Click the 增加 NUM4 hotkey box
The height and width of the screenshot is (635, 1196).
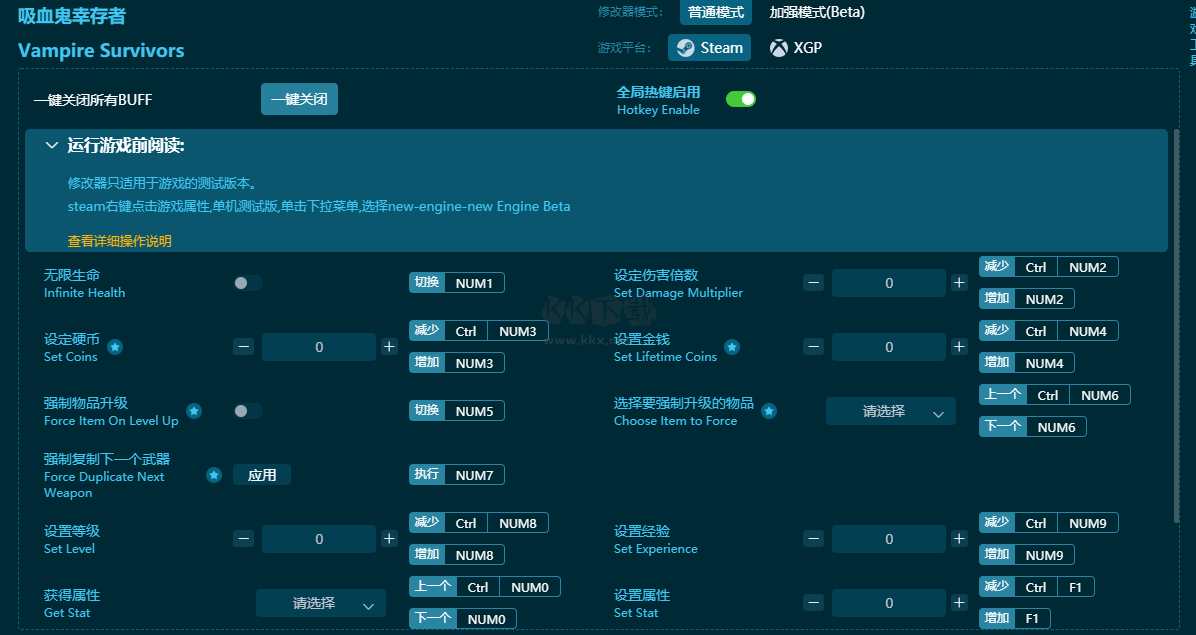point(1027,363)
